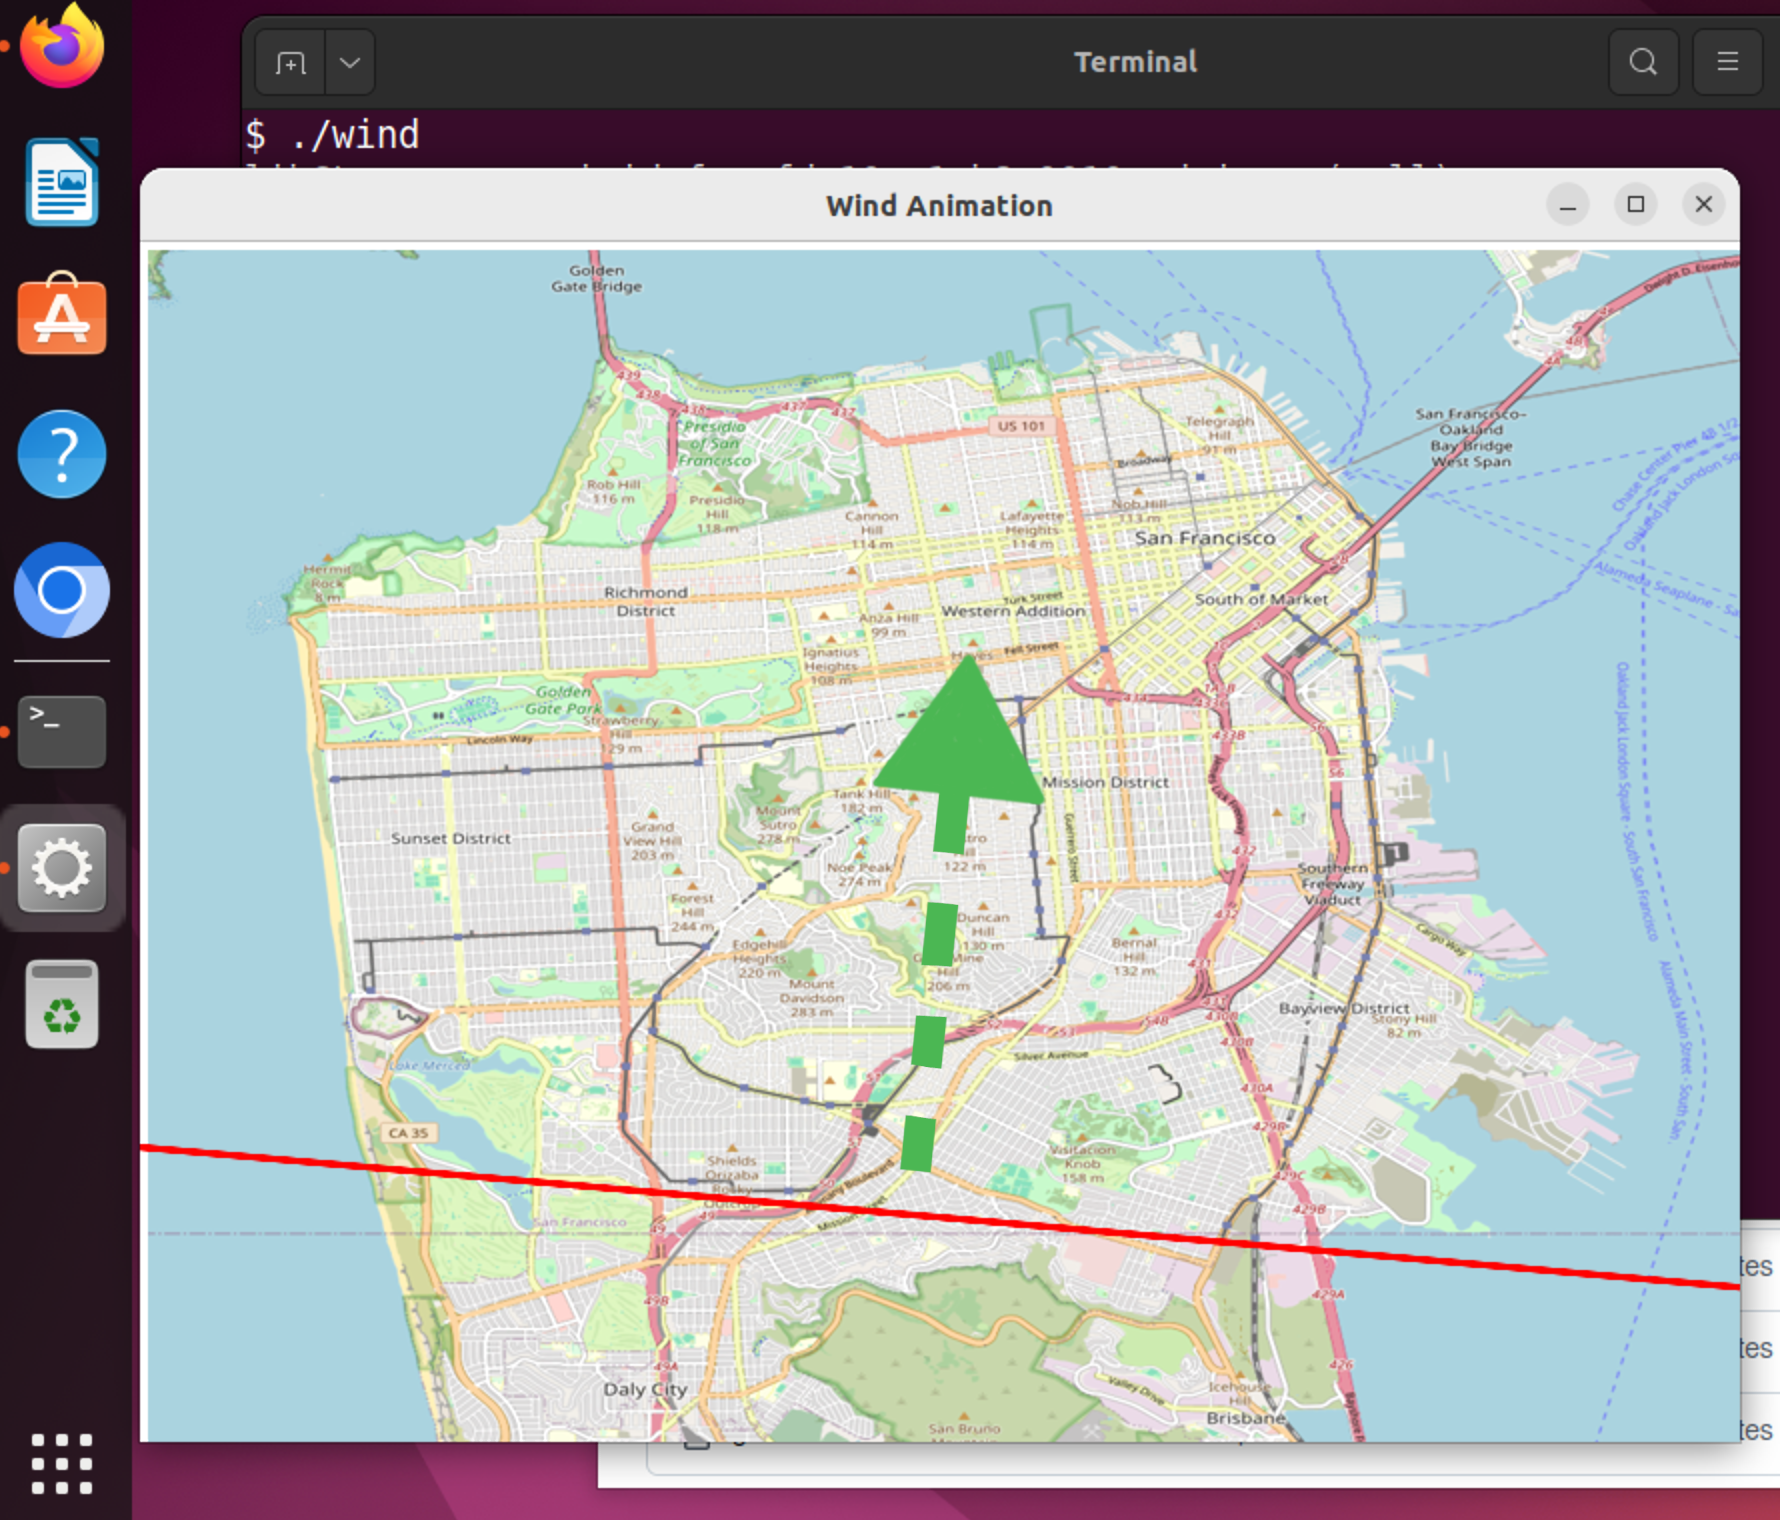Screen dimensions: 1780x1520
Task: Open Settings gear in the dock
Action: point(62,868)
